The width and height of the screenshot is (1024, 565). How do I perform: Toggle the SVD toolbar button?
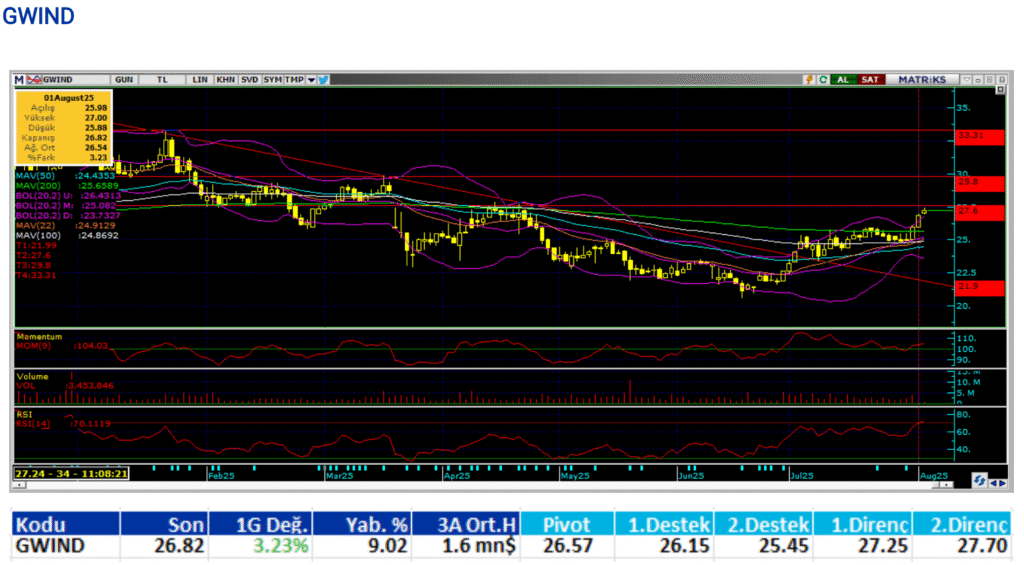(x=249, y=80)
